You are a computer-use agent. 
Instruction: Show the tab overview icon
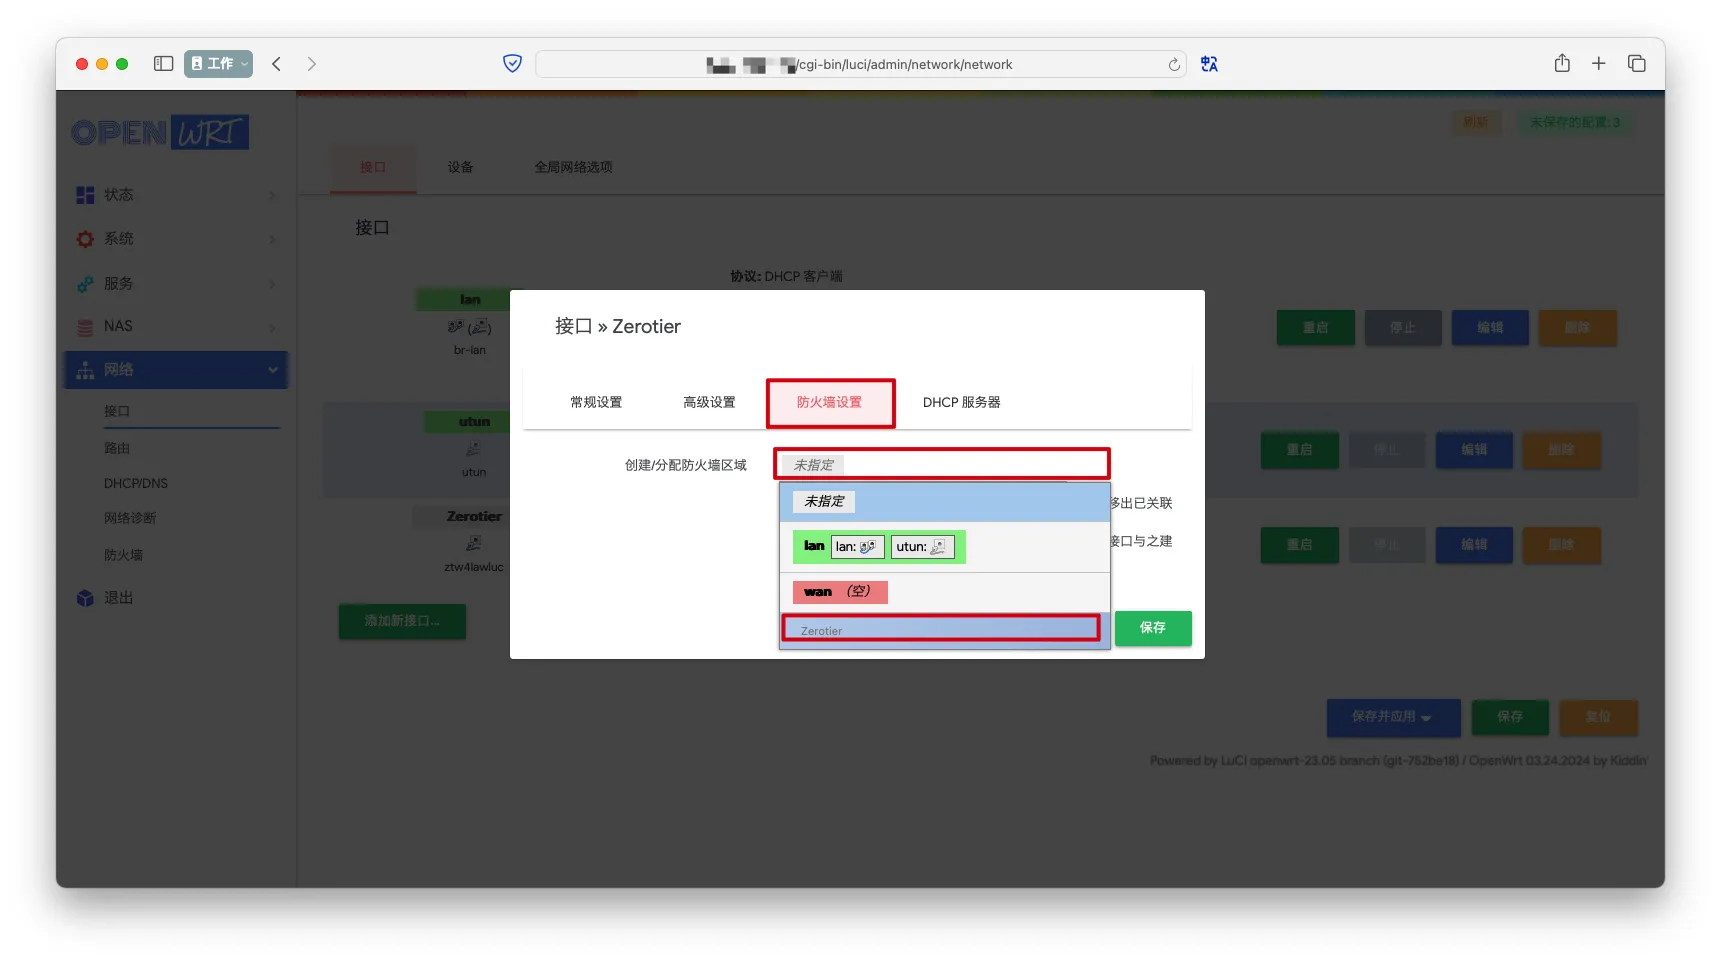tap(1636, 64)
